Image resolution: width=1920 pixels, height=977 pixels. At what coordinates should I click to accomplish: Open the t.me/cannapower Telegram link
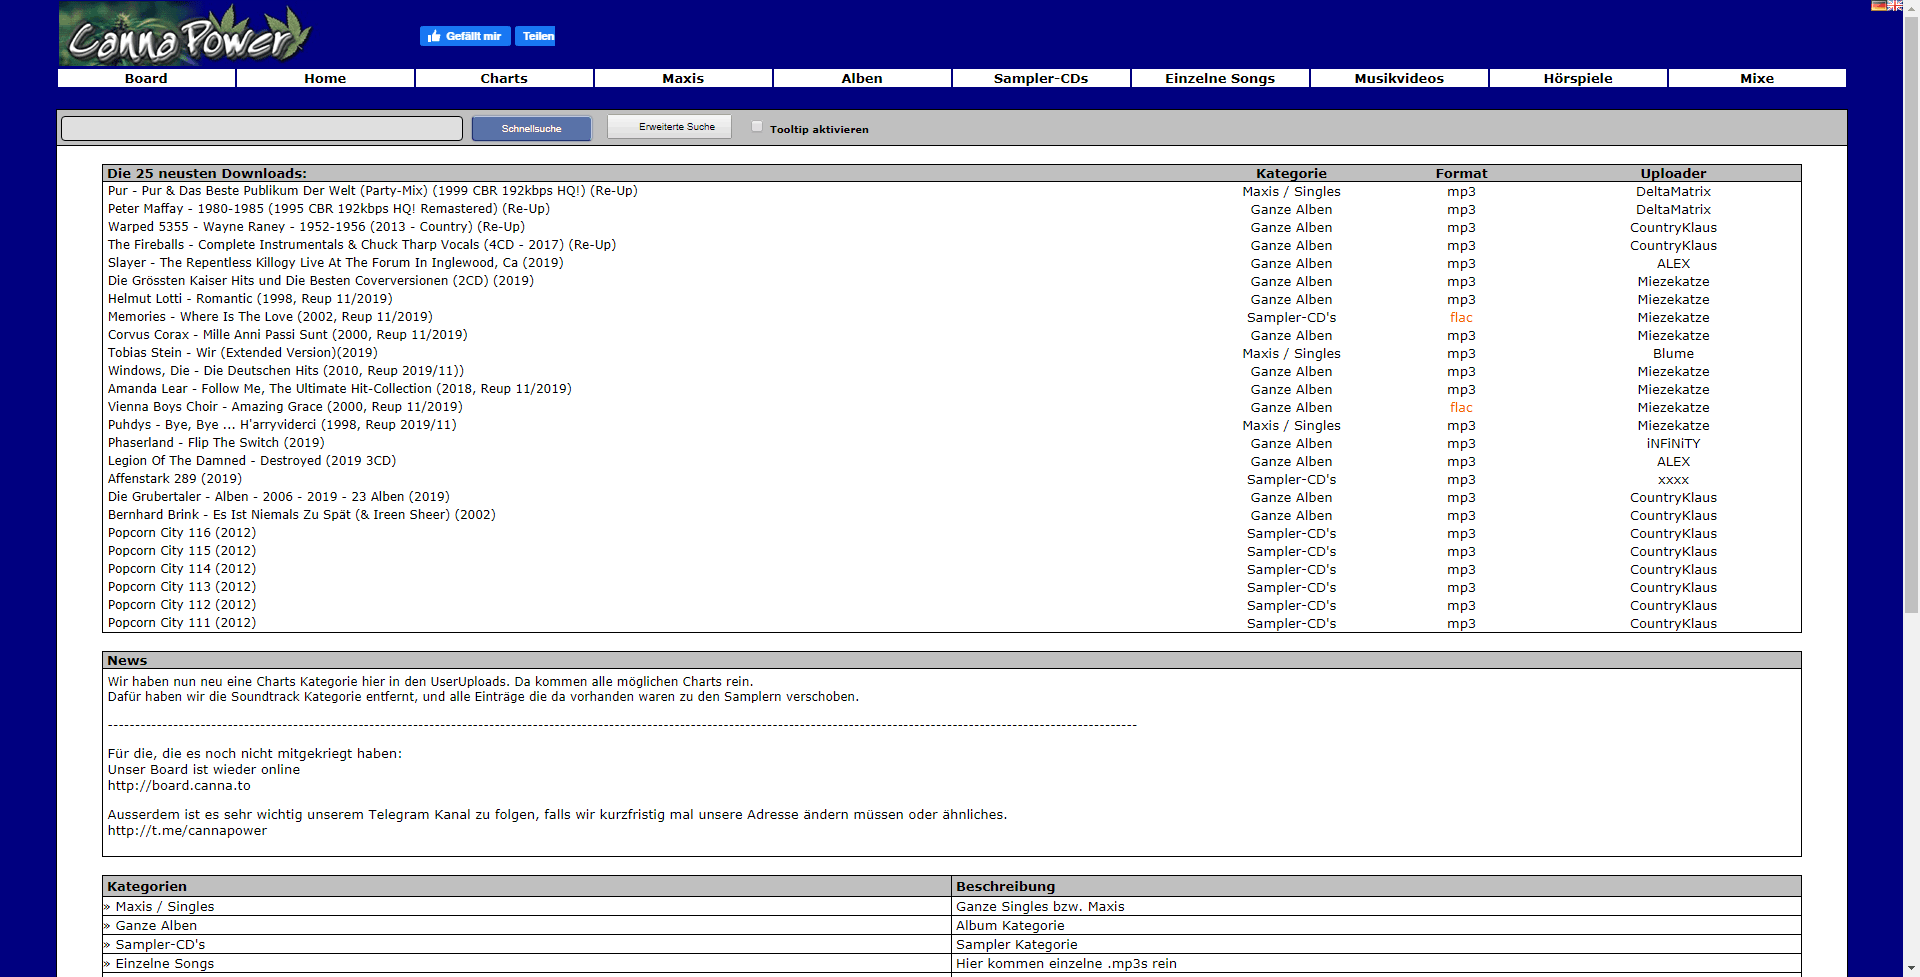point(187,831)
